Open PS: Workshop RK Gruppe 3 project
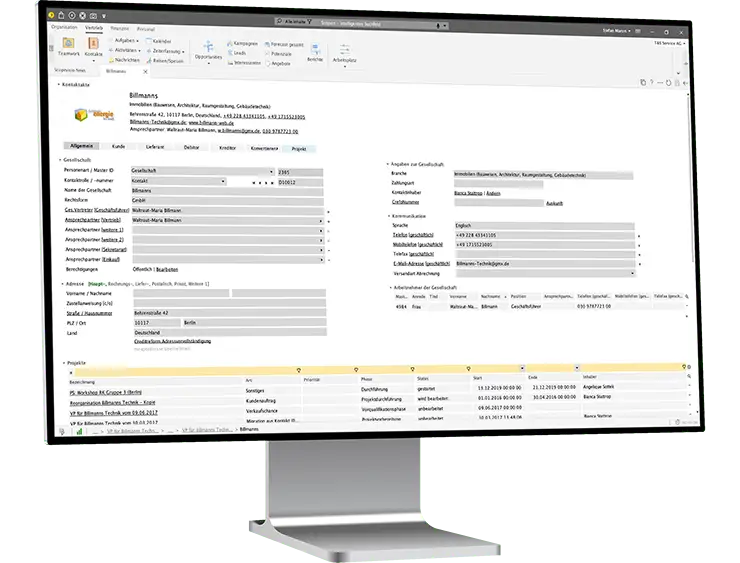 [x=106, y=393]
